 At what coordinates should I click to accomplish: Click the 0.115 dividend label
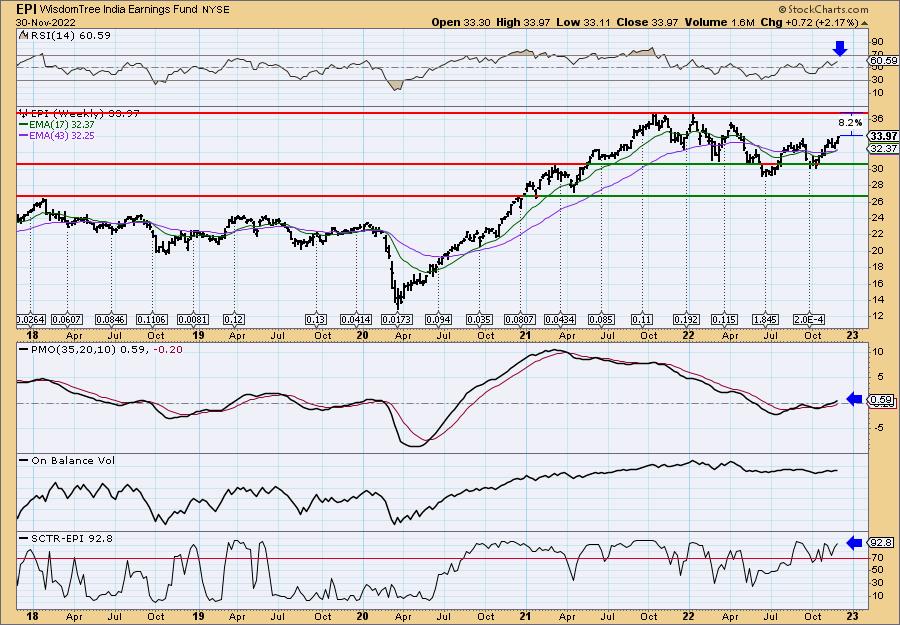[724, 319]
